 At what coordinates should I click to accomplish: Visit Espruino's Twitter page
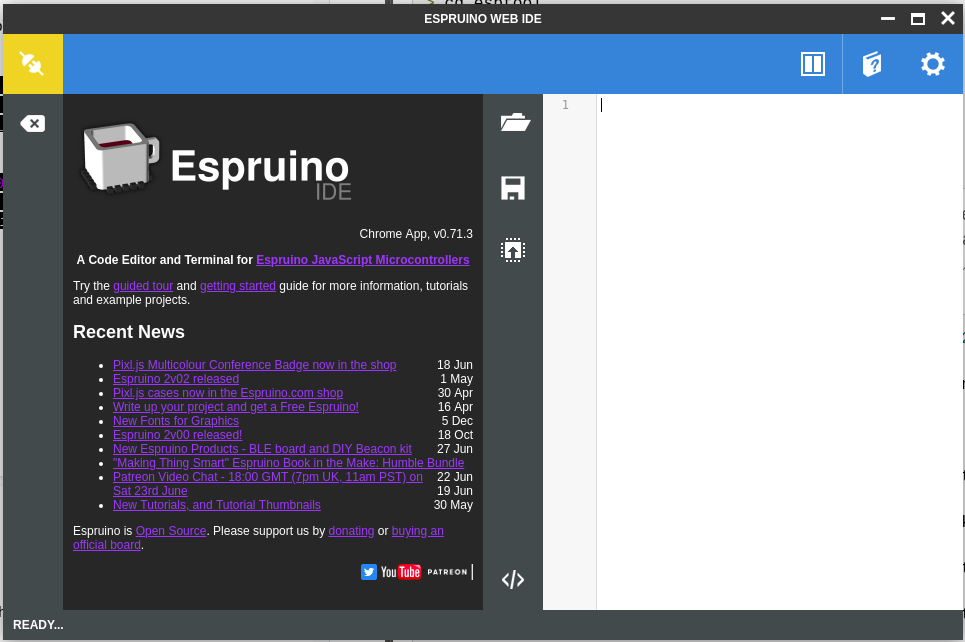pos(369,571)
